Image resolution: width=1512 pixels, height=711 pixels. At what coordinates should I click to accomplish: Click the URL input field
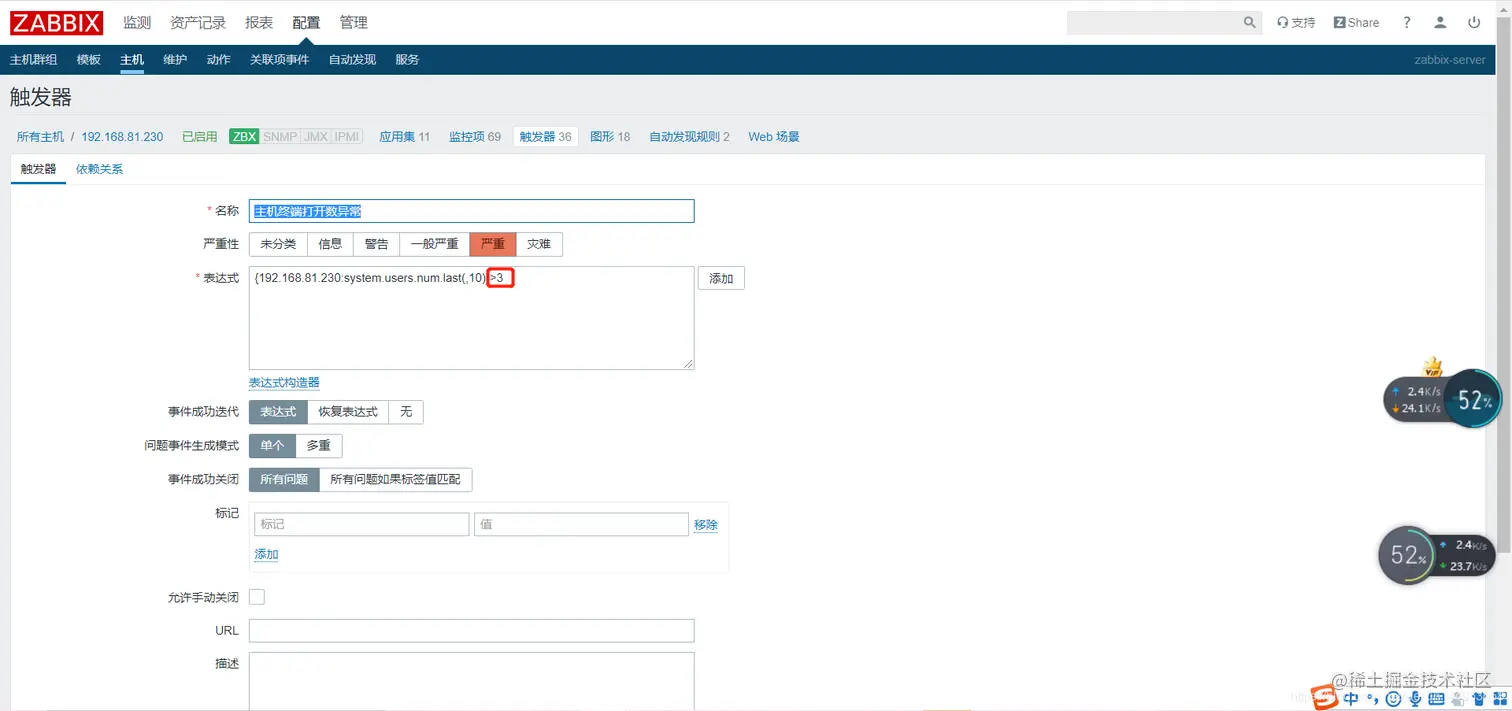coord(471,631)
